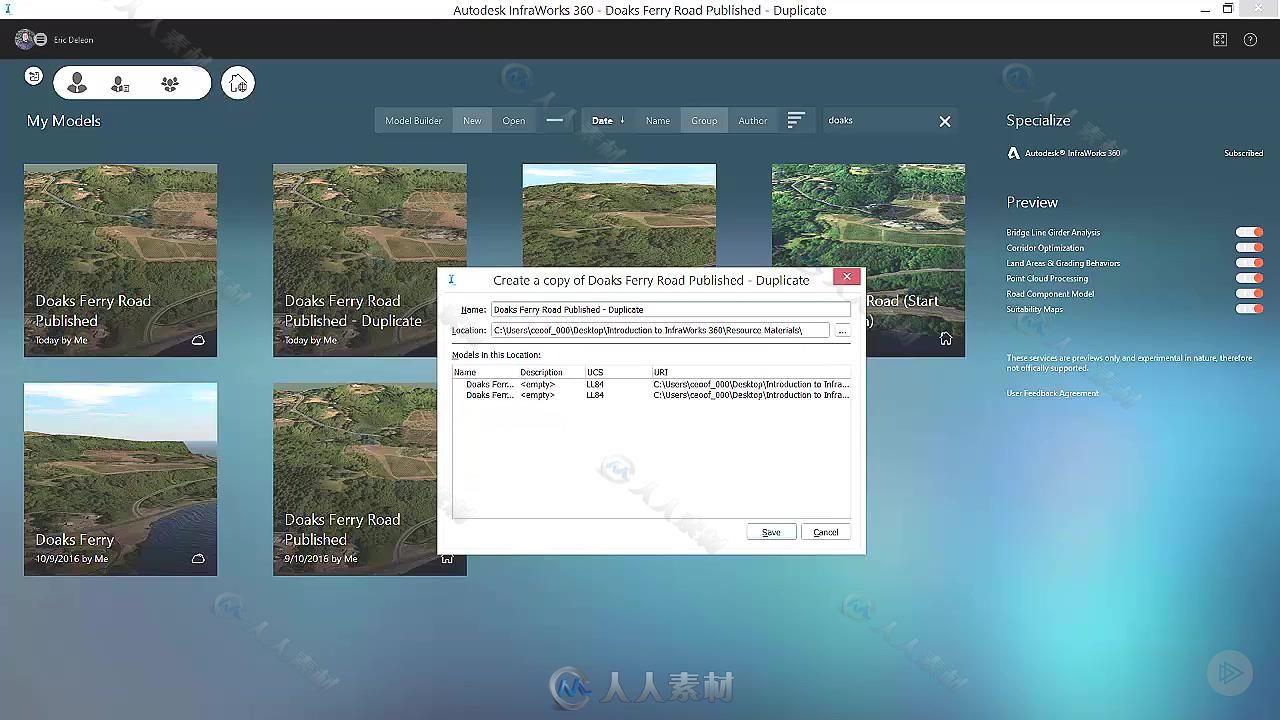Open Doaks Ferry Road Published - Duplicate thumbnail
1280x720 pixels.
[x=369, y=260]
